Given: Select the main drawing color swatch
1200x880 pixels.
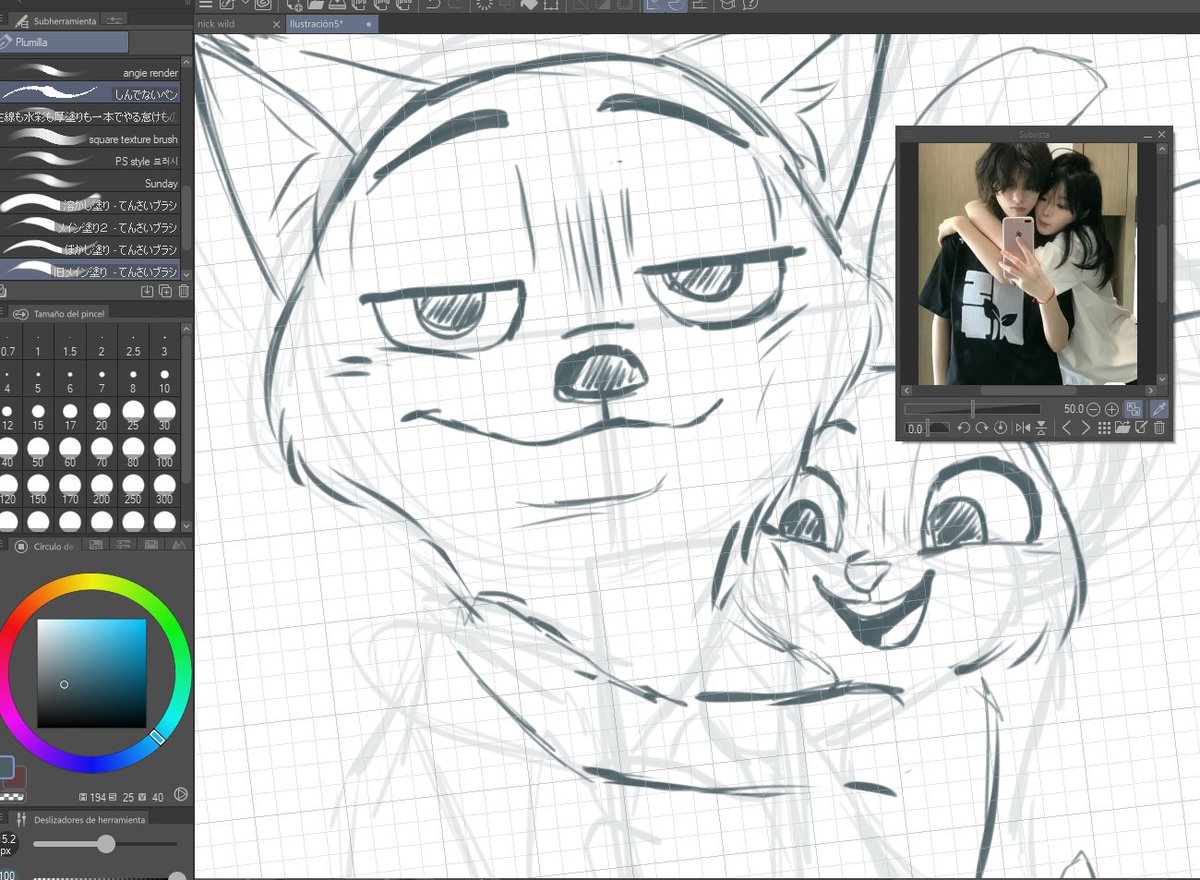Looking at the screenshot, I should [x=5, y=768].
